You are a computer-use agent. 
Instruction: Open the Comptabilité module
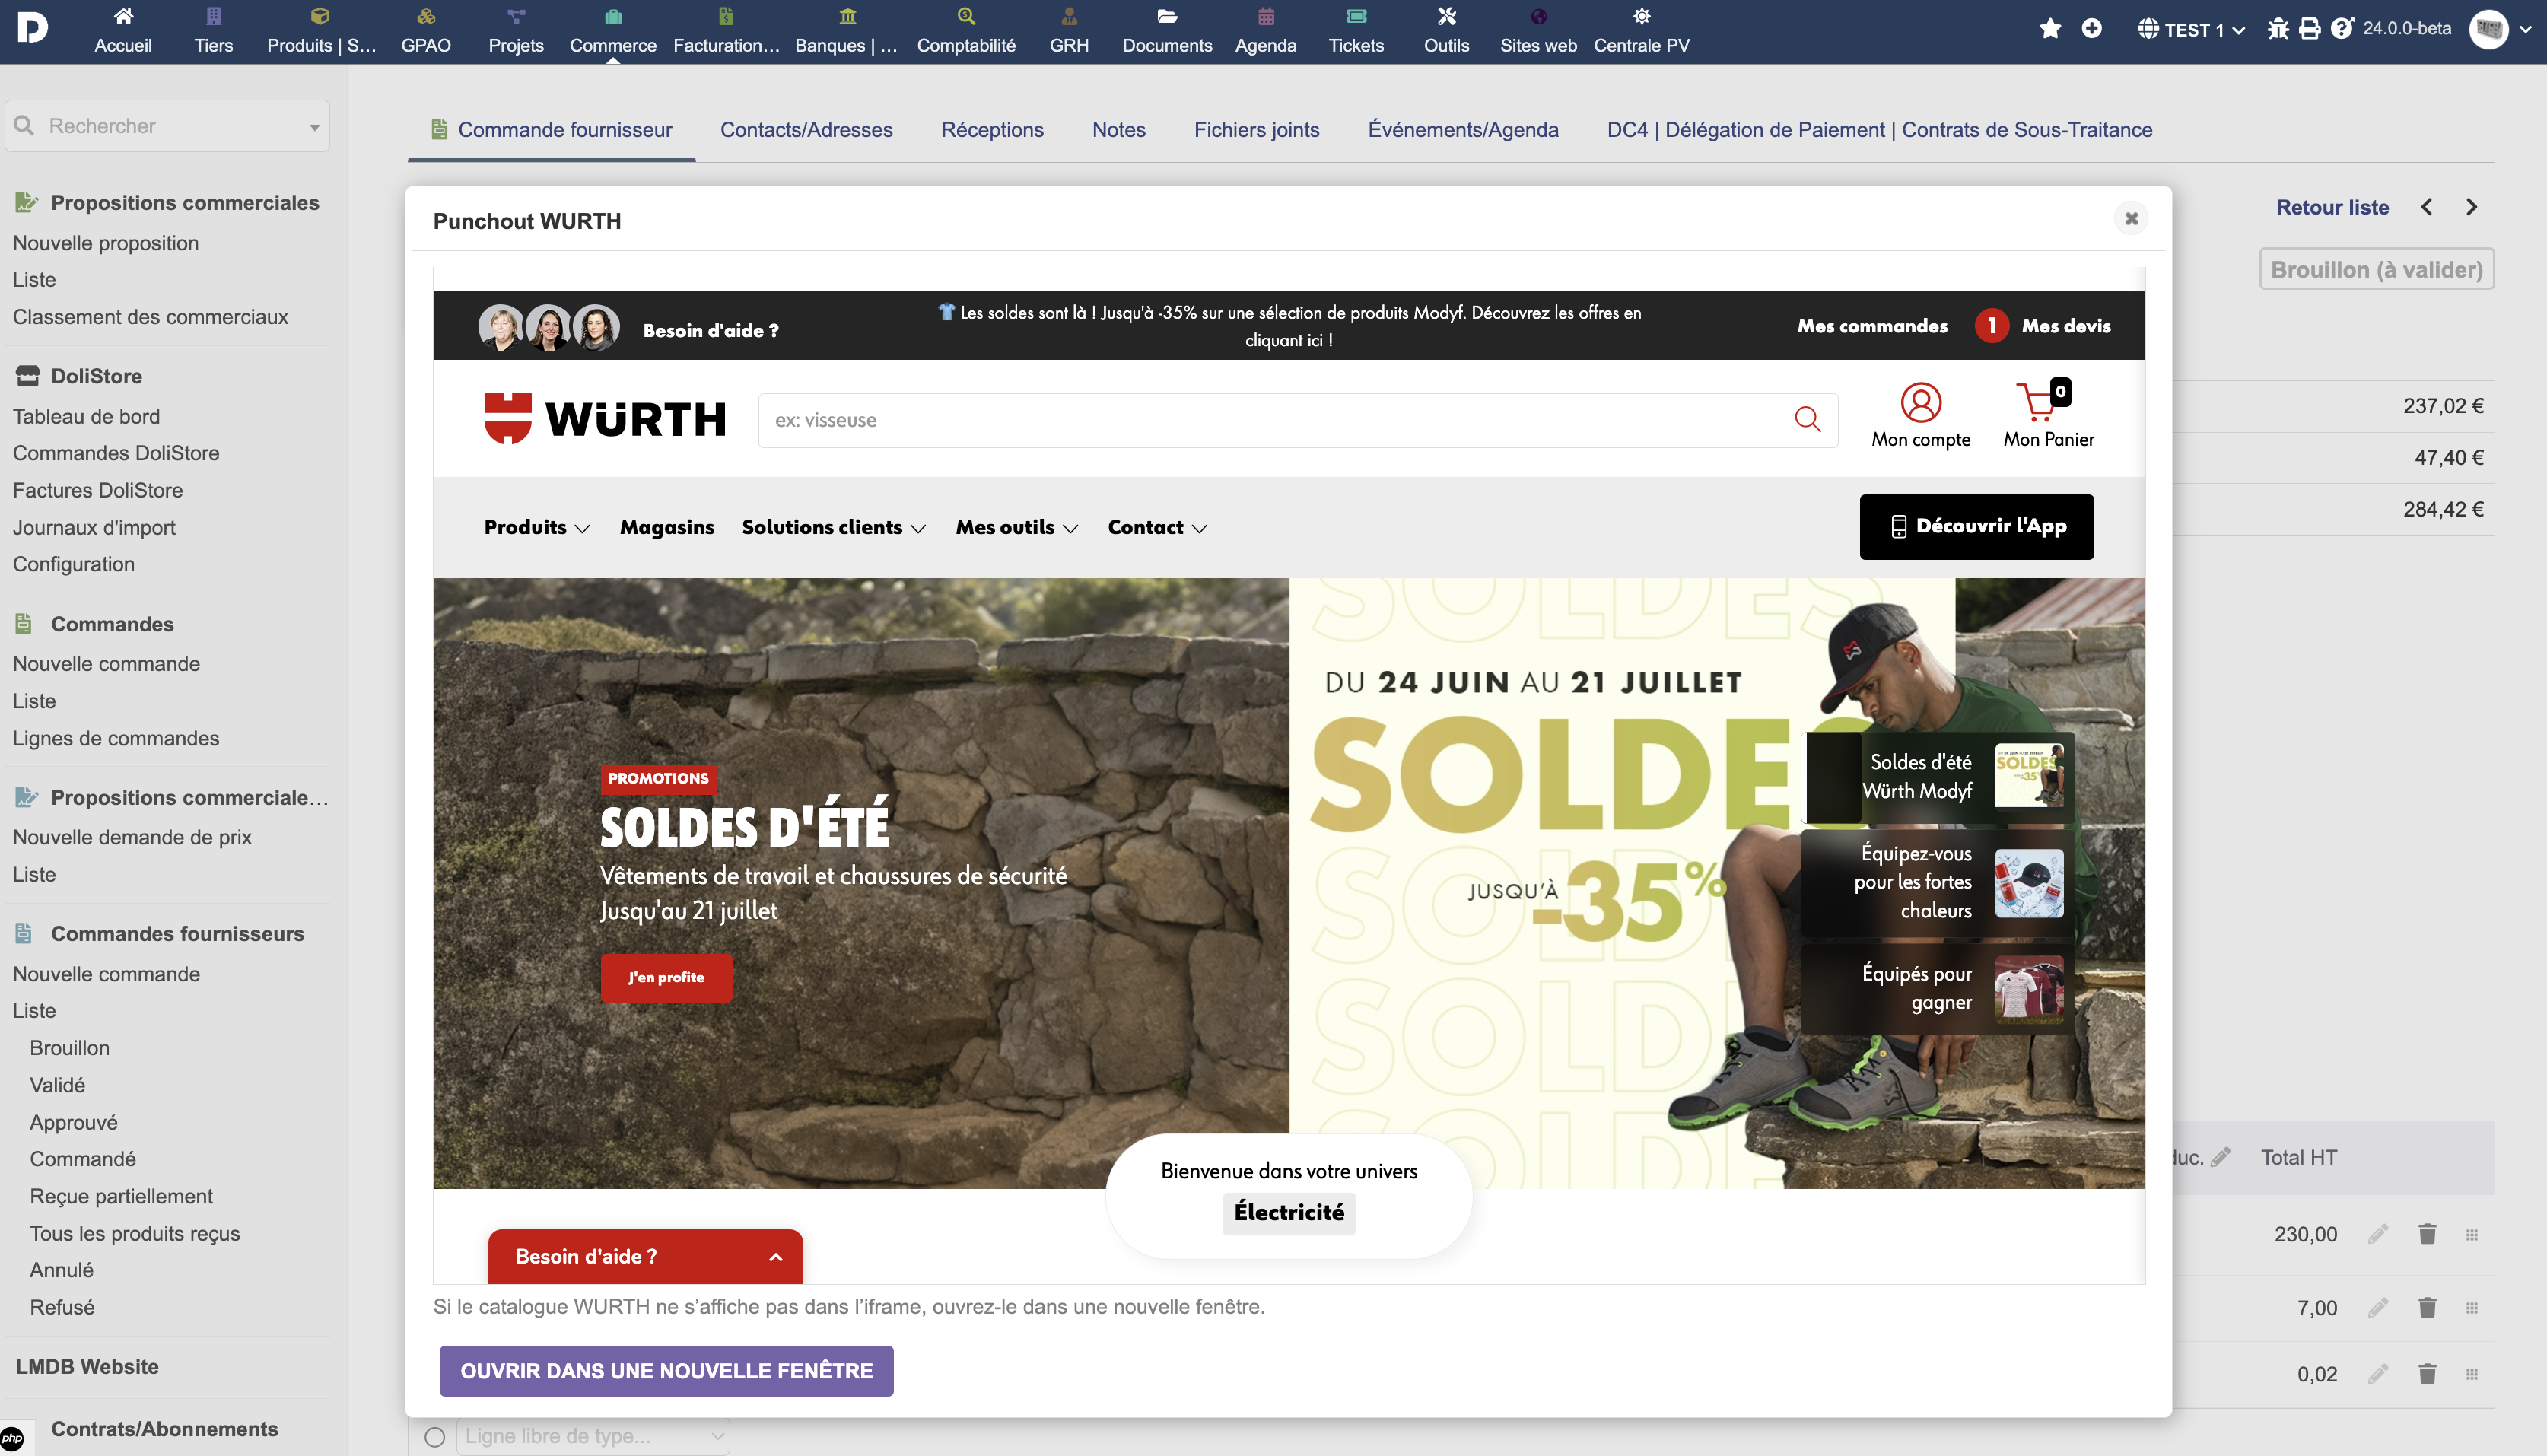[x=966, y=31]
